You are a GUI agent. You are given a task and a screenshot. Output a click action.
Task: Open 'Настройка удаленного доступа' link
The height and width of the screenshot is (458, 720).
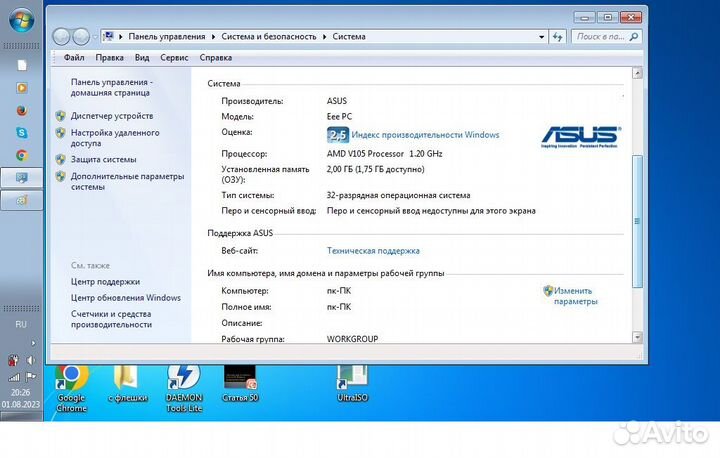pos(115,138)
